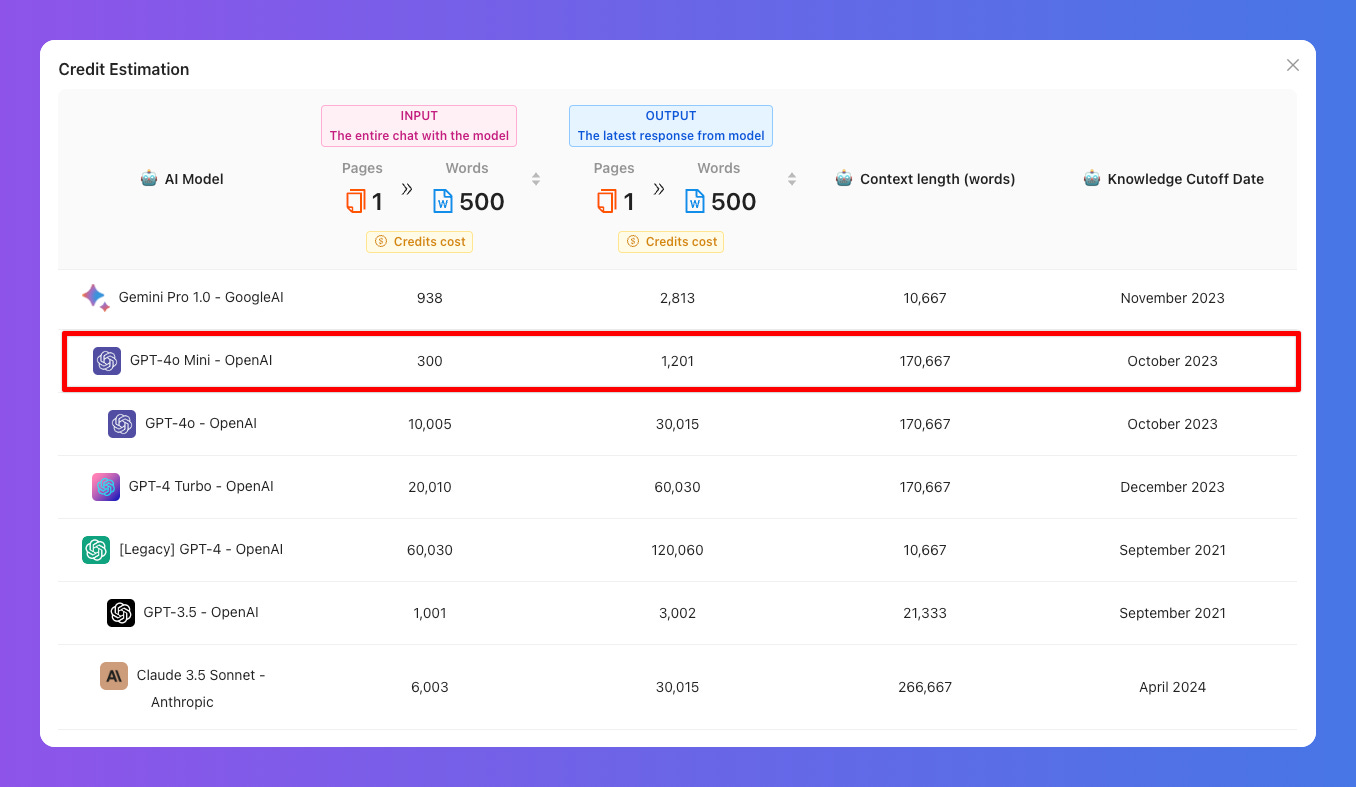Click the 21,333 context length cell
The height and width of the screenshot is (787, 1356).
(x=925, y=613)
